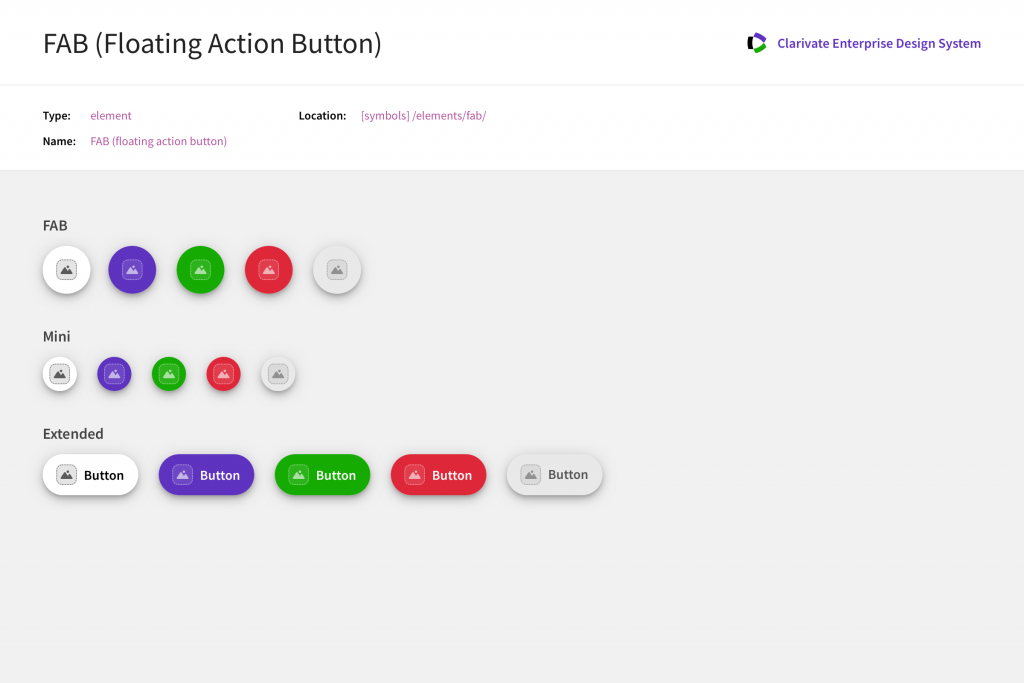Open Clarivate Enterprise Design System link
The image size is (1024, 683).
point(878,44)
